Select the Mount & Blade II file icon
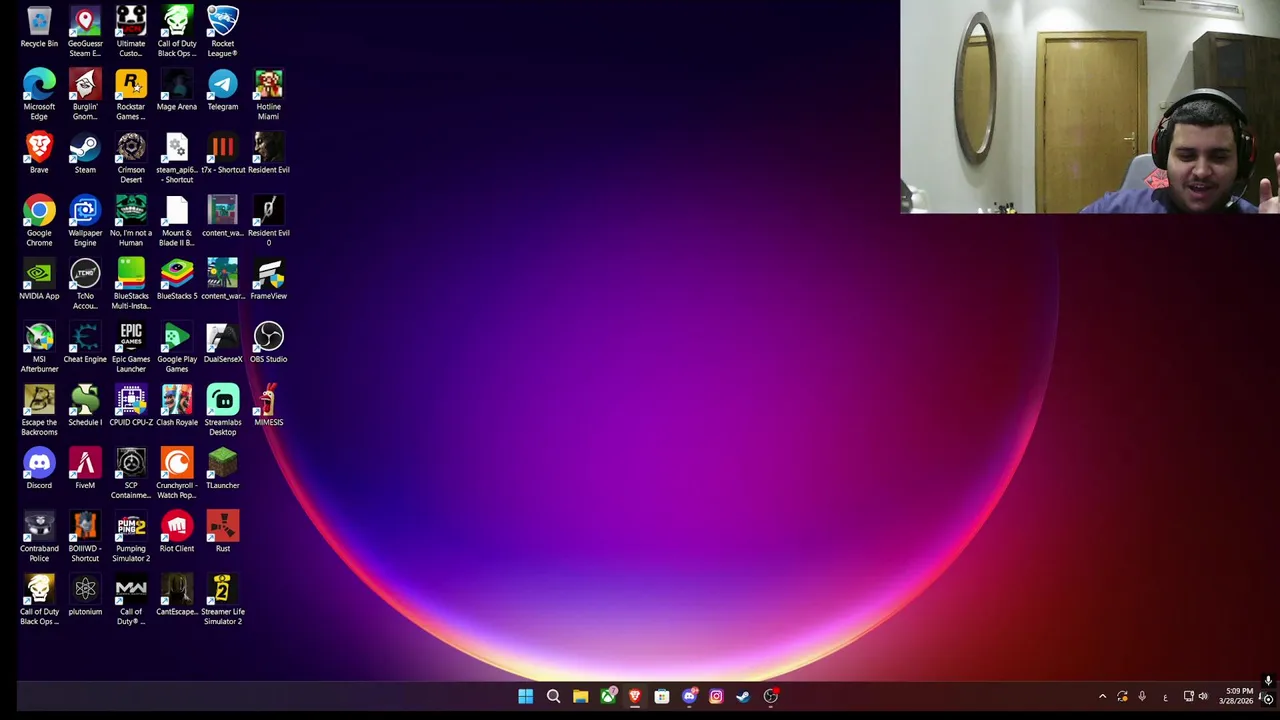 click(x=177, y=220)
